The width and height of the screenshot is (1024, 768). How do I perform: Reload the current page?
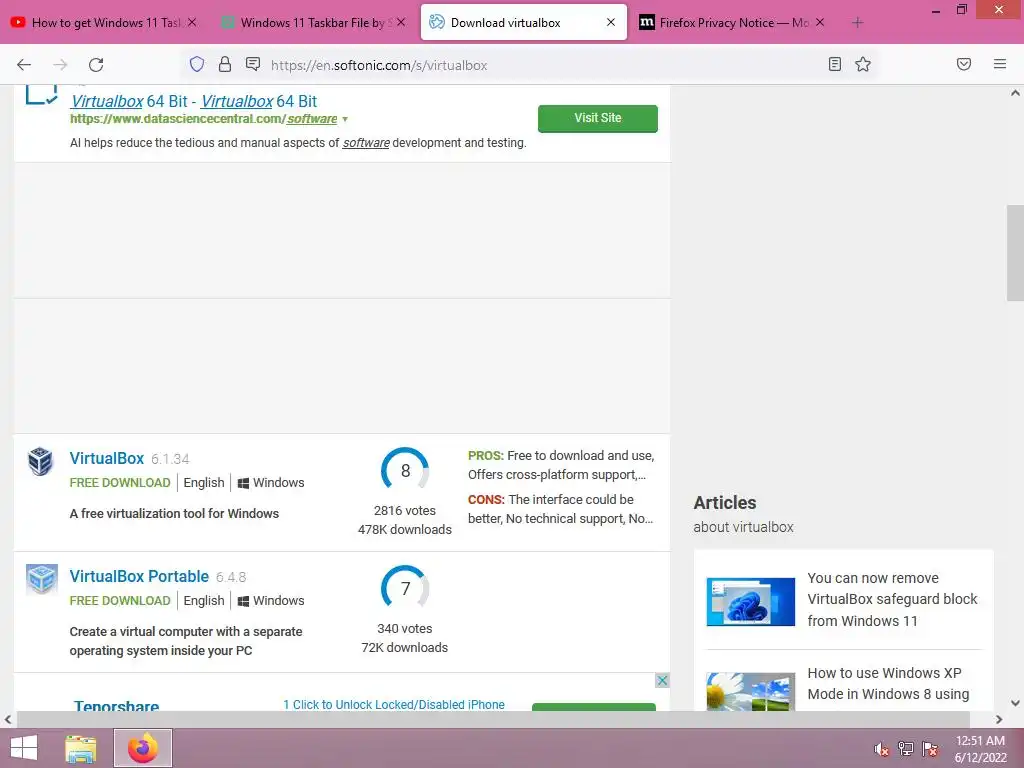click(96, 65)
